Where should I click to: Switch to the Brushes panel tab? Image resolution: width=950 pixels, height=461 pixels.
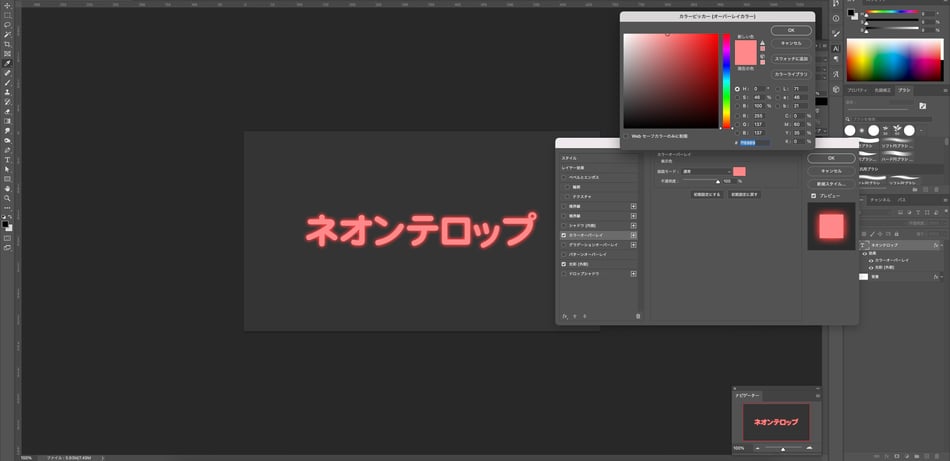[x=904, y=90]
